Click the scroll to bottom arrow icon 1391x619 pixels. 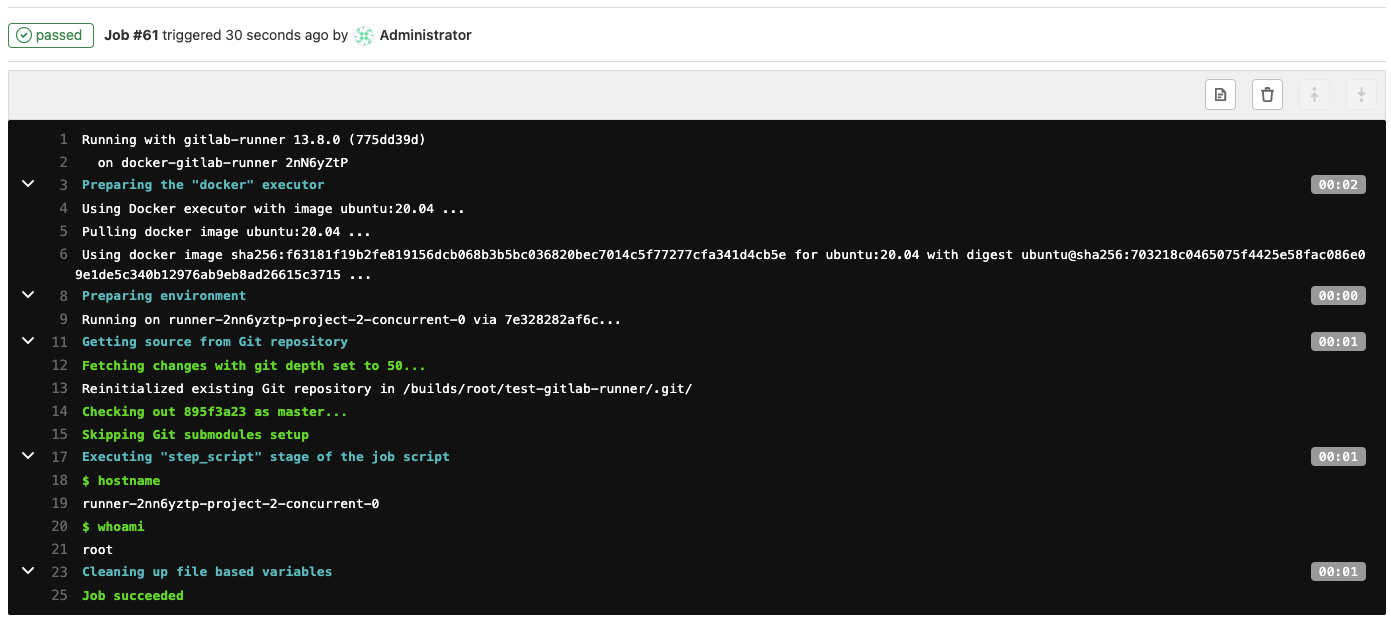(x=1361, y=95)
